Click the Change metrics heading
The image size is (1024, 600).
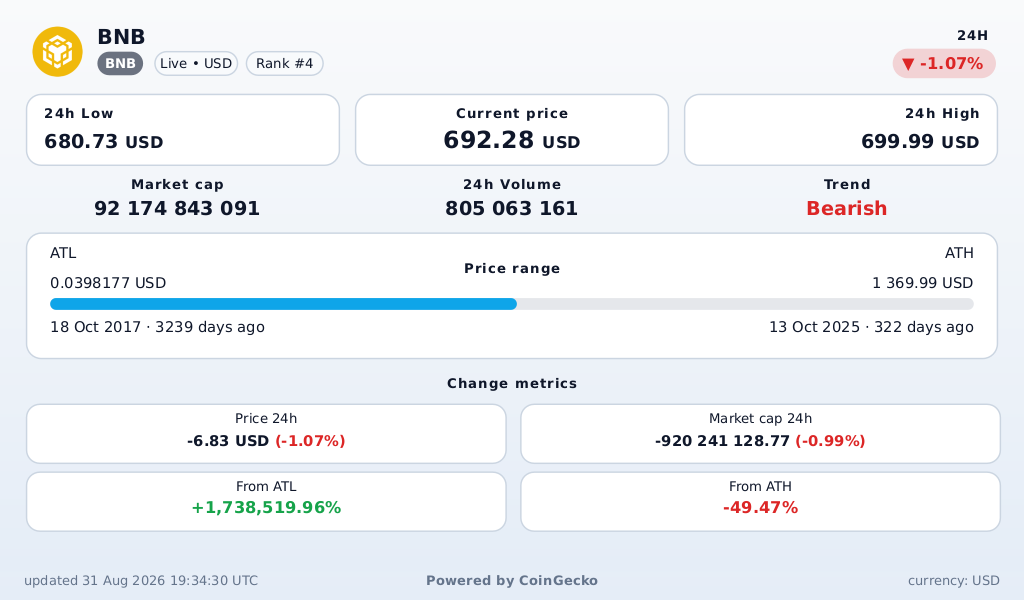point(512,383)
